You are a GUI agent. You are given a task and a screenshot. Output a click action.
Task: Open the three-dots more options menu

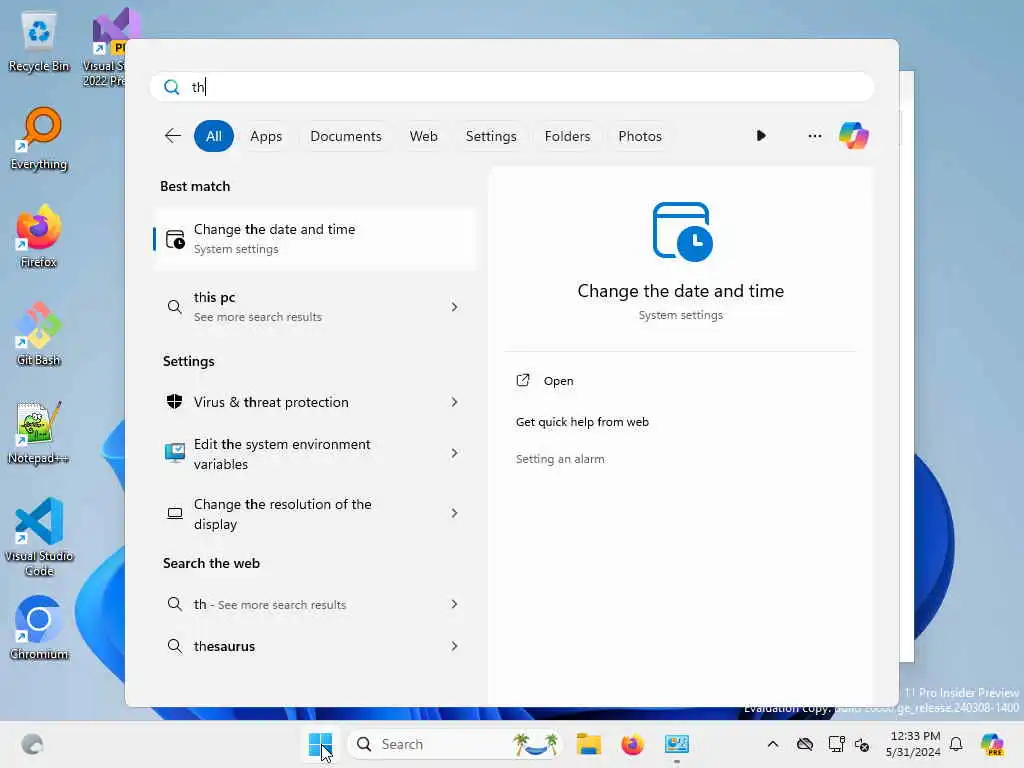pos(814,136)
